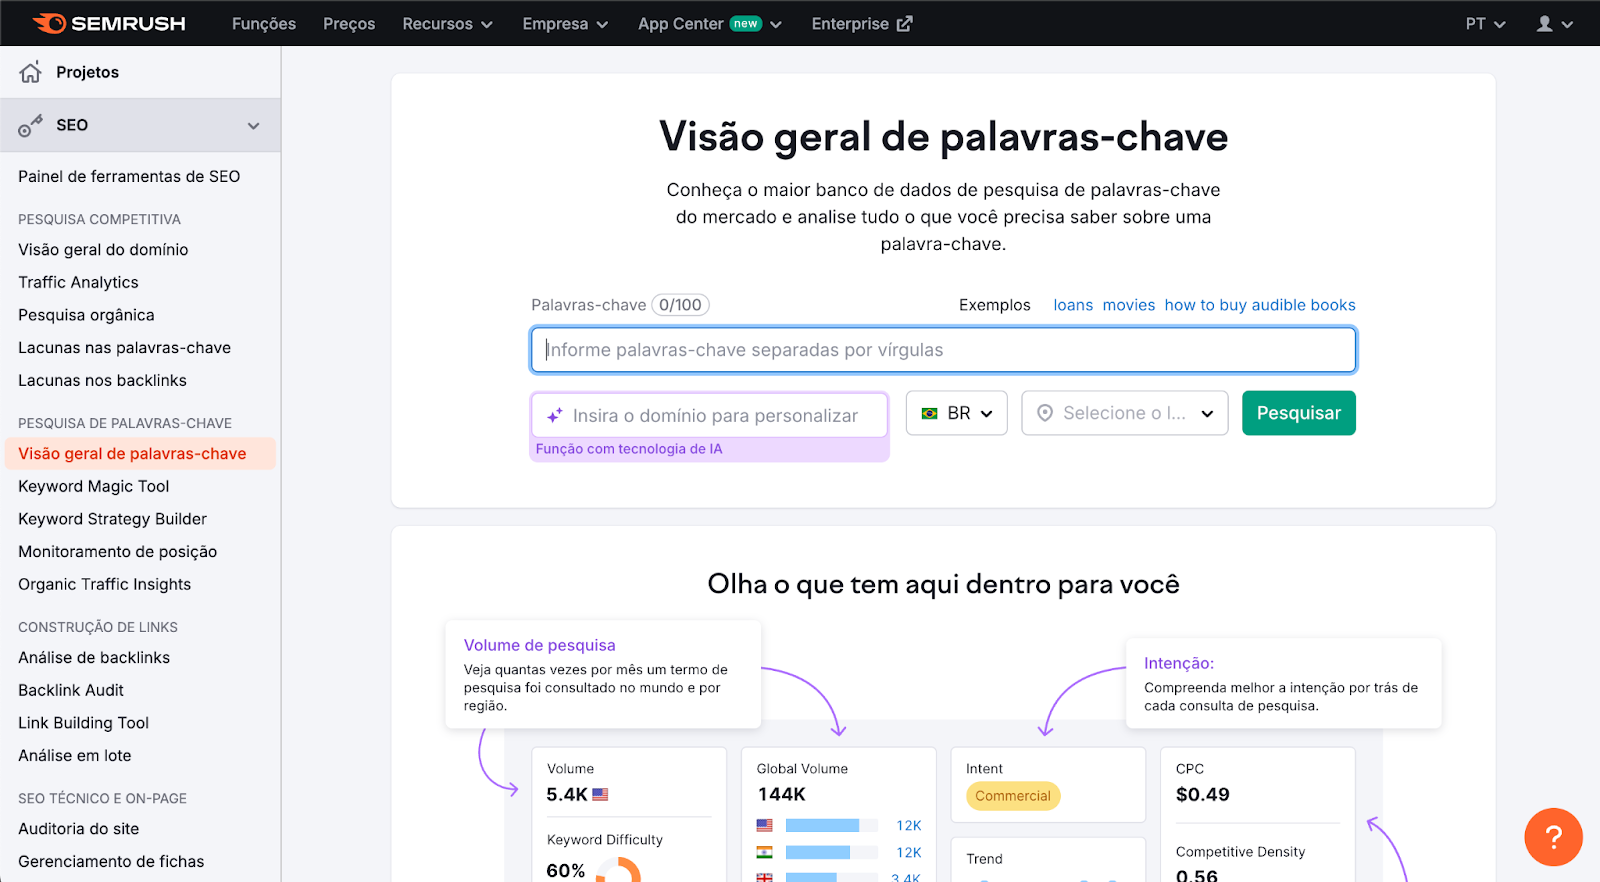Open Lacunas nas palavras-chave
Viewport: 1600px width, 882px height.
pyautogui.click(x=124, y=348)
